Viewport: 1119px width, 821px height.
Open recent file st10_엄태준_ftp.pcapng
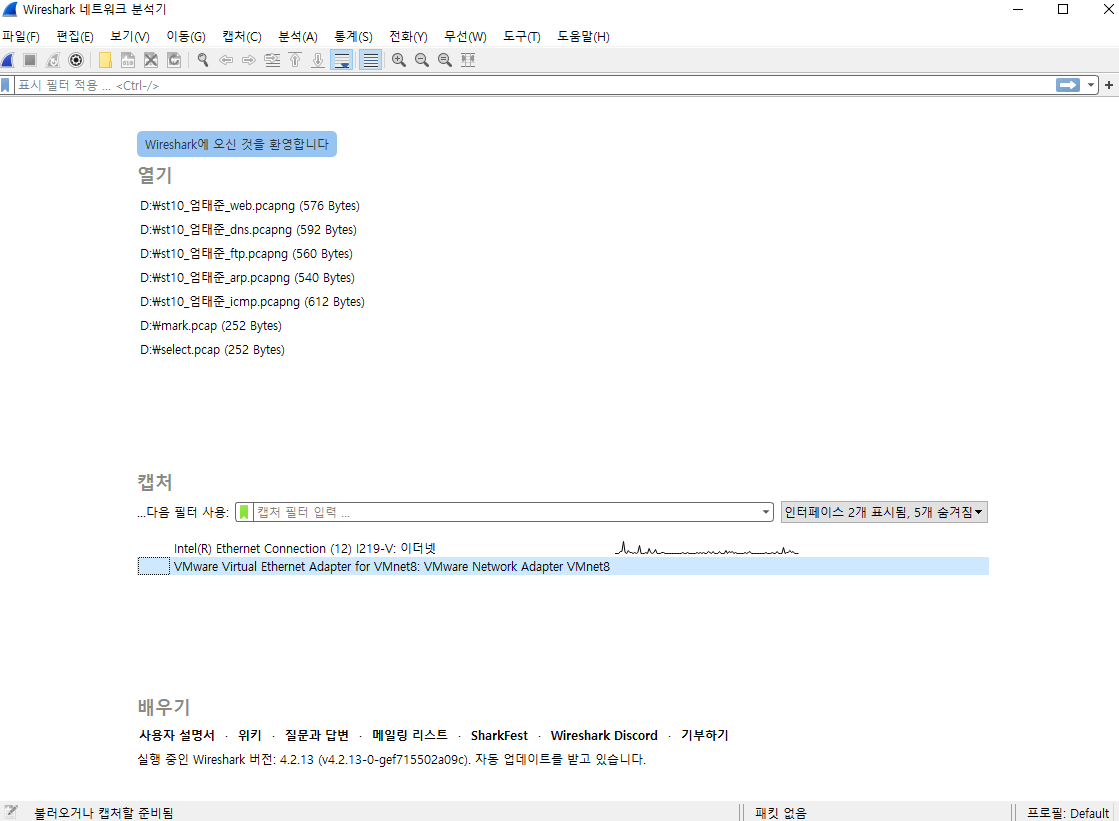coord(246,253)
